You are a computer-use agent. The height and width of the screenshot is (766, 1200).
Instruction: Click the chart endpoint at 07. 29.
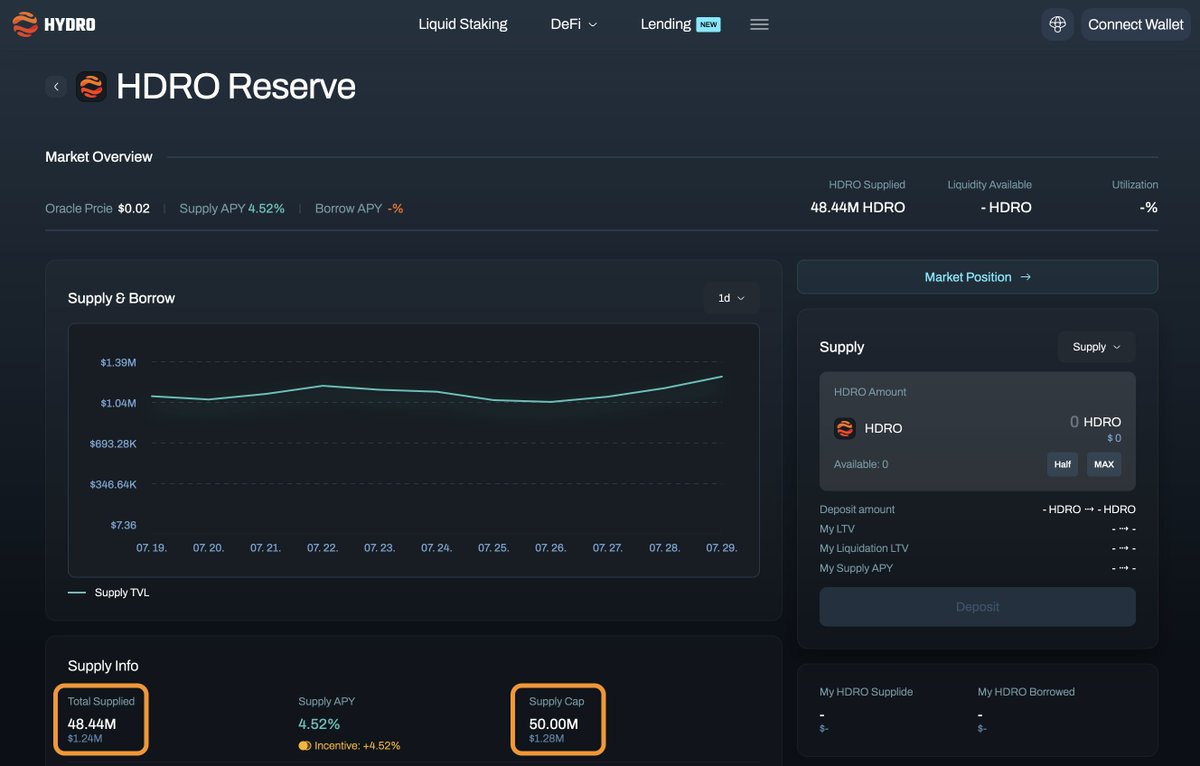pos(721,377)
